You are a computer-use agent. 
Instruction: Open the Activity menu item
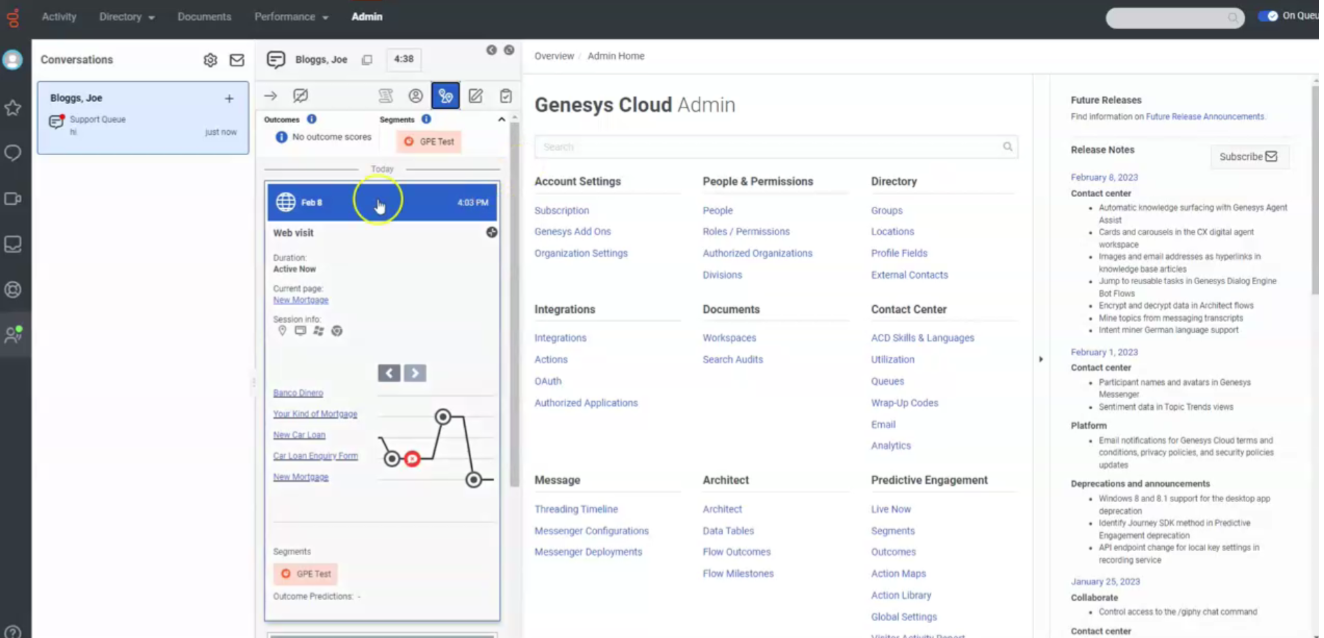tap(58, 16)
